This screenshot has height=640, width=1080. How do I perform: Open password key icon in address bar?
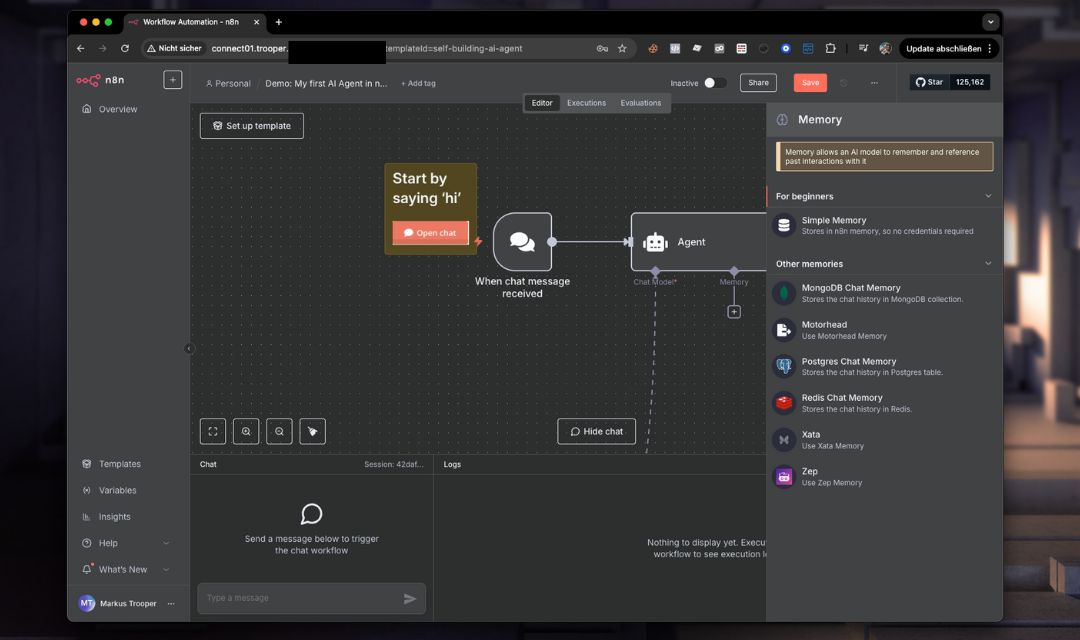(602, 48)
